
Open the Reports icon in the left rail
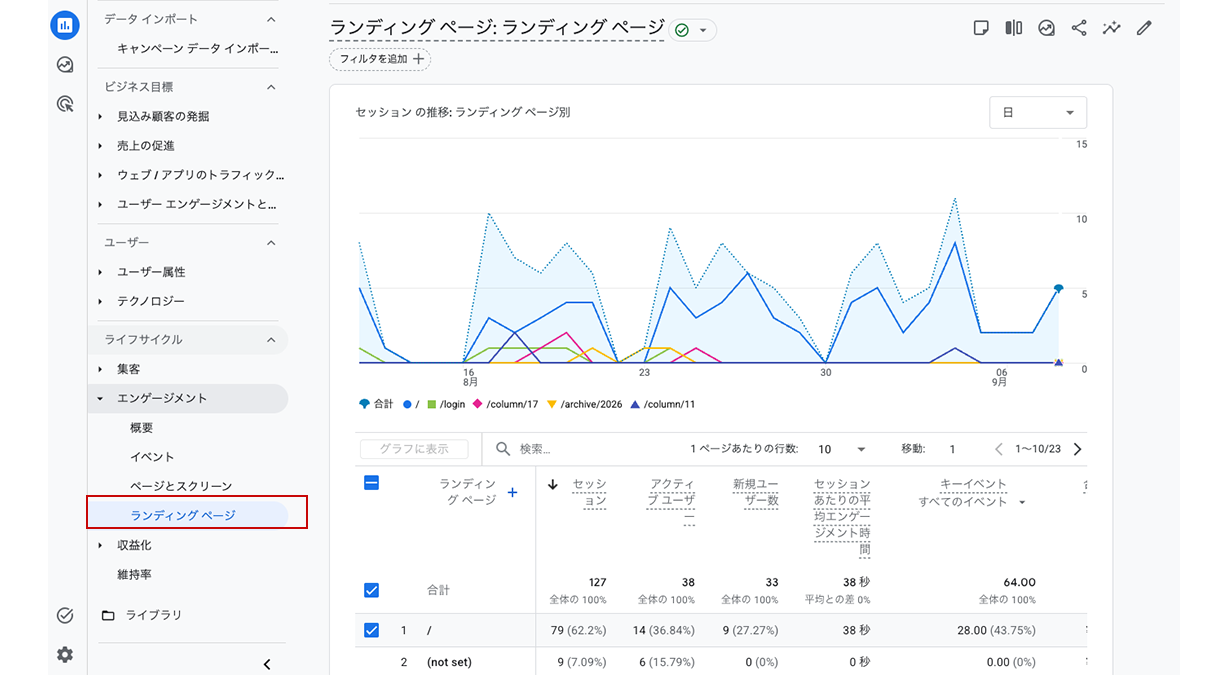(65, 26)
